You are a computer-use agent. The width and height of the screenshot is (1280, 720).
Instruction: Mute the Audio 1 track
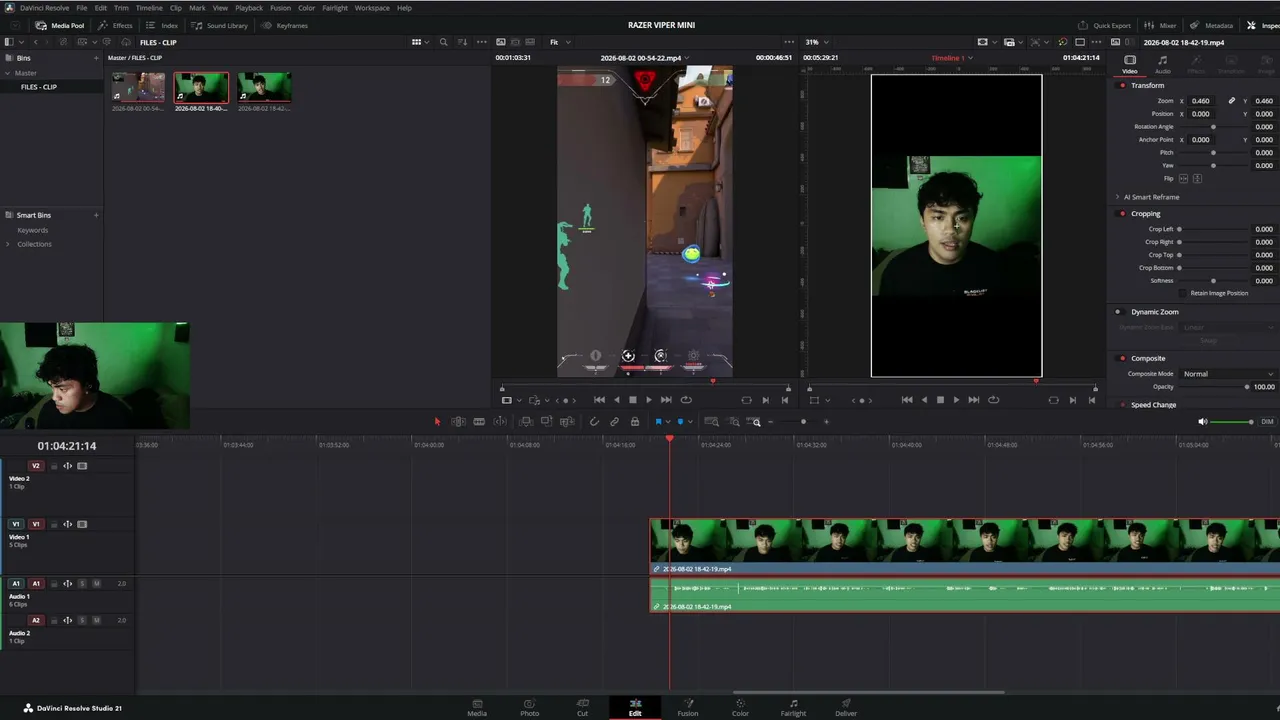96,583
